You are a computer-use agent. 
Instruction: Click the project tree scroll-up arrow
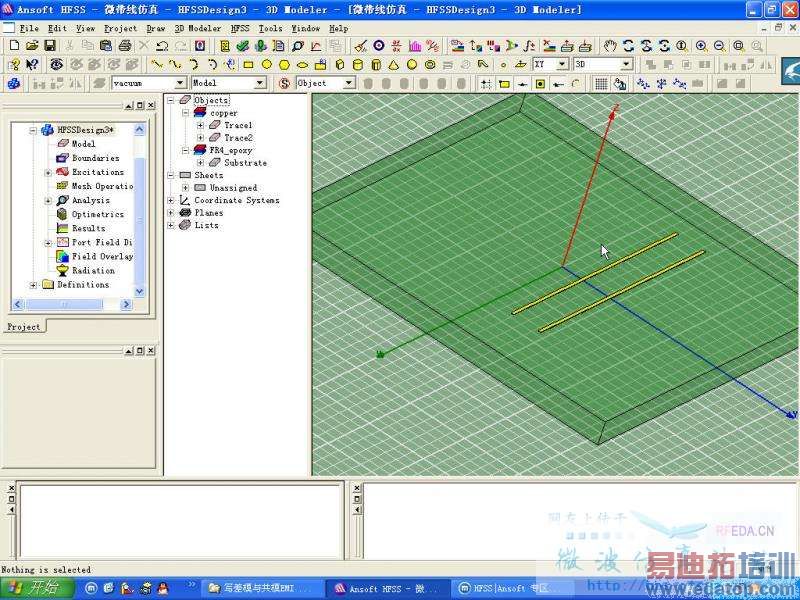(139, 130)
